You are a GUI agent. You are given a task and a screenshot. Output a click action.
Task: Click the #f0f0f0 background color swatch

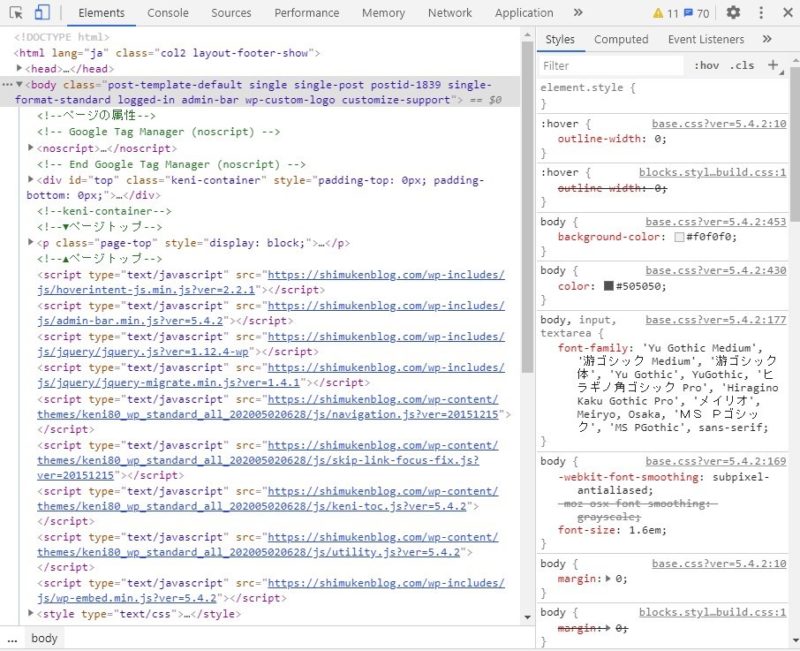click(x=679, y=237)
